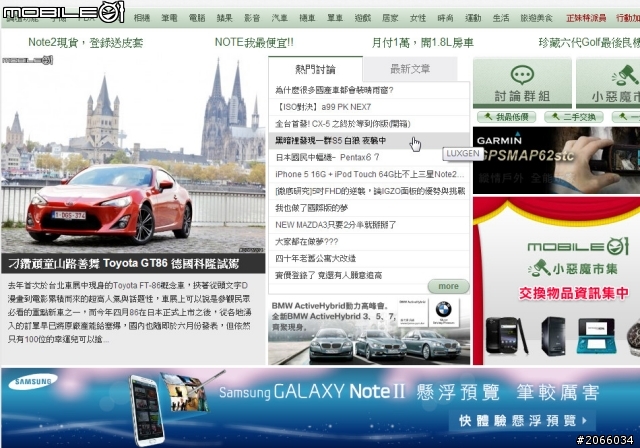This screenshot has width=640, height=448.
Task: Click the black desktop PC tower in the market banner
Action: (553, 336)
